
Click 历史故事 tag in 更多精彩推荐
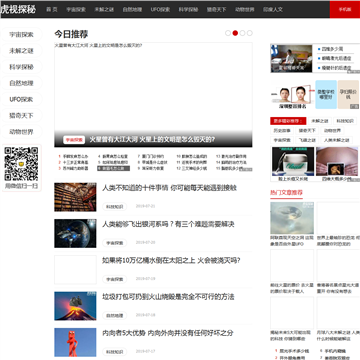tap(282, 131)
